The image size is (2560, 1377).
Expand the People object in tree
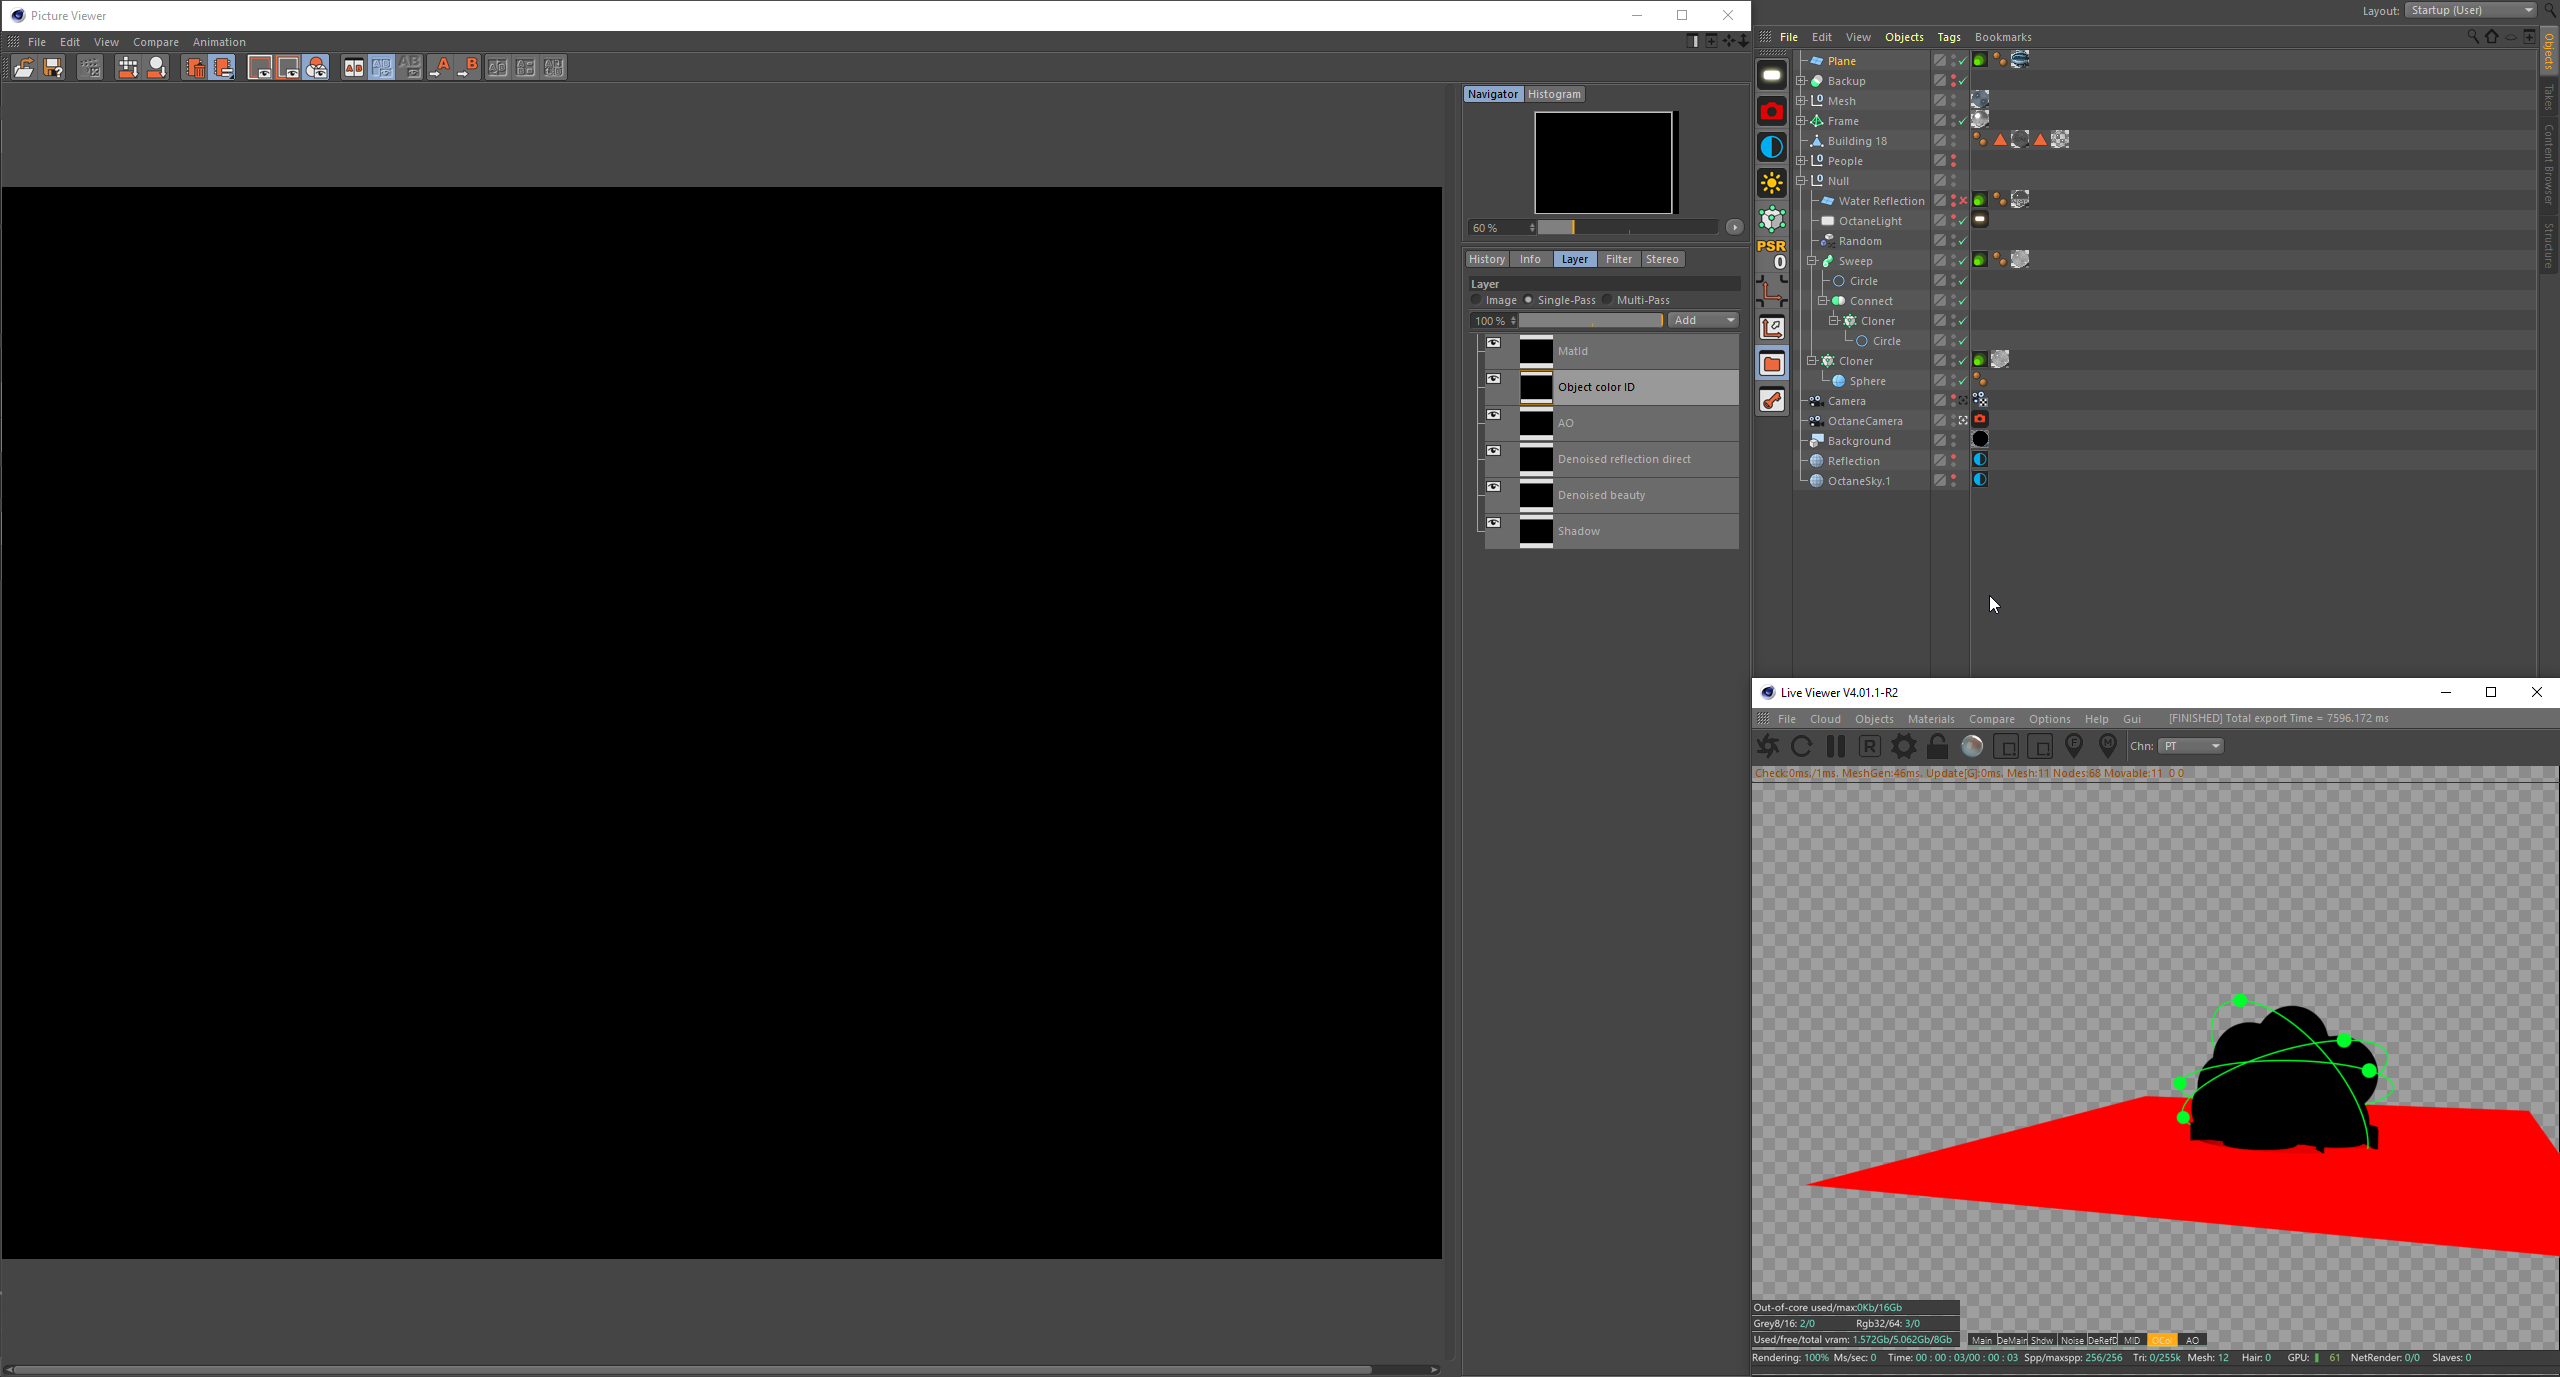pyautogui.click(x=1801, y=161)
